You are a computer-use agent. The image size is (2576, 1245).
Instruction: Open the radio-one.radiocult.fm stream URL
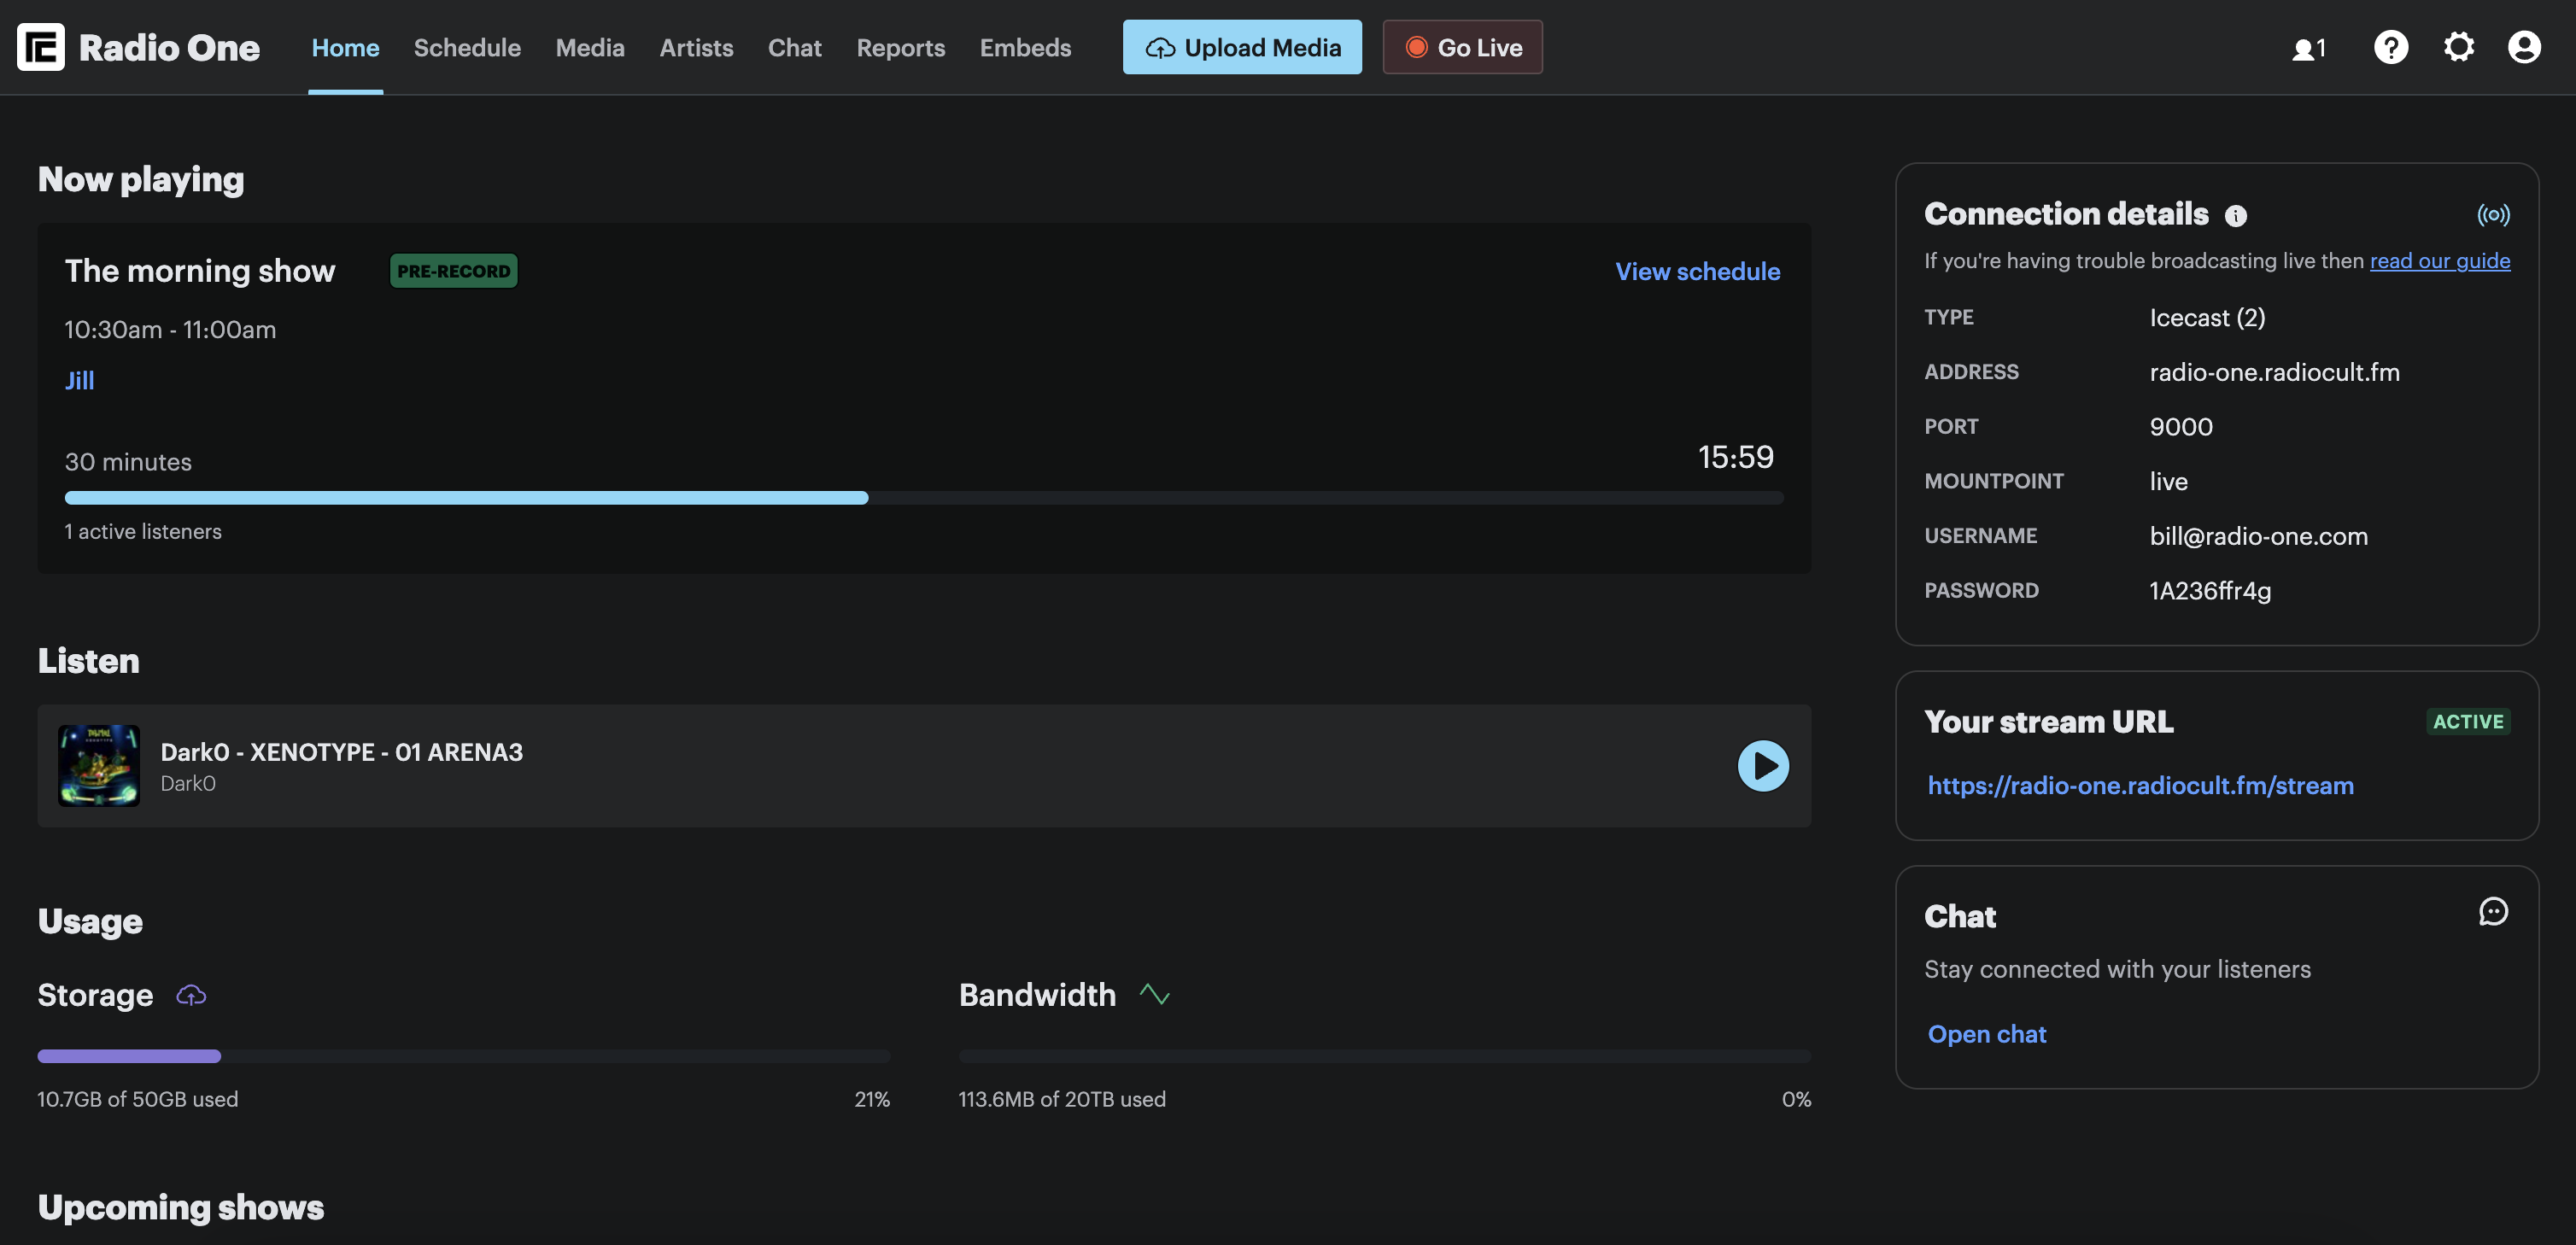[x=2140, y=785]
